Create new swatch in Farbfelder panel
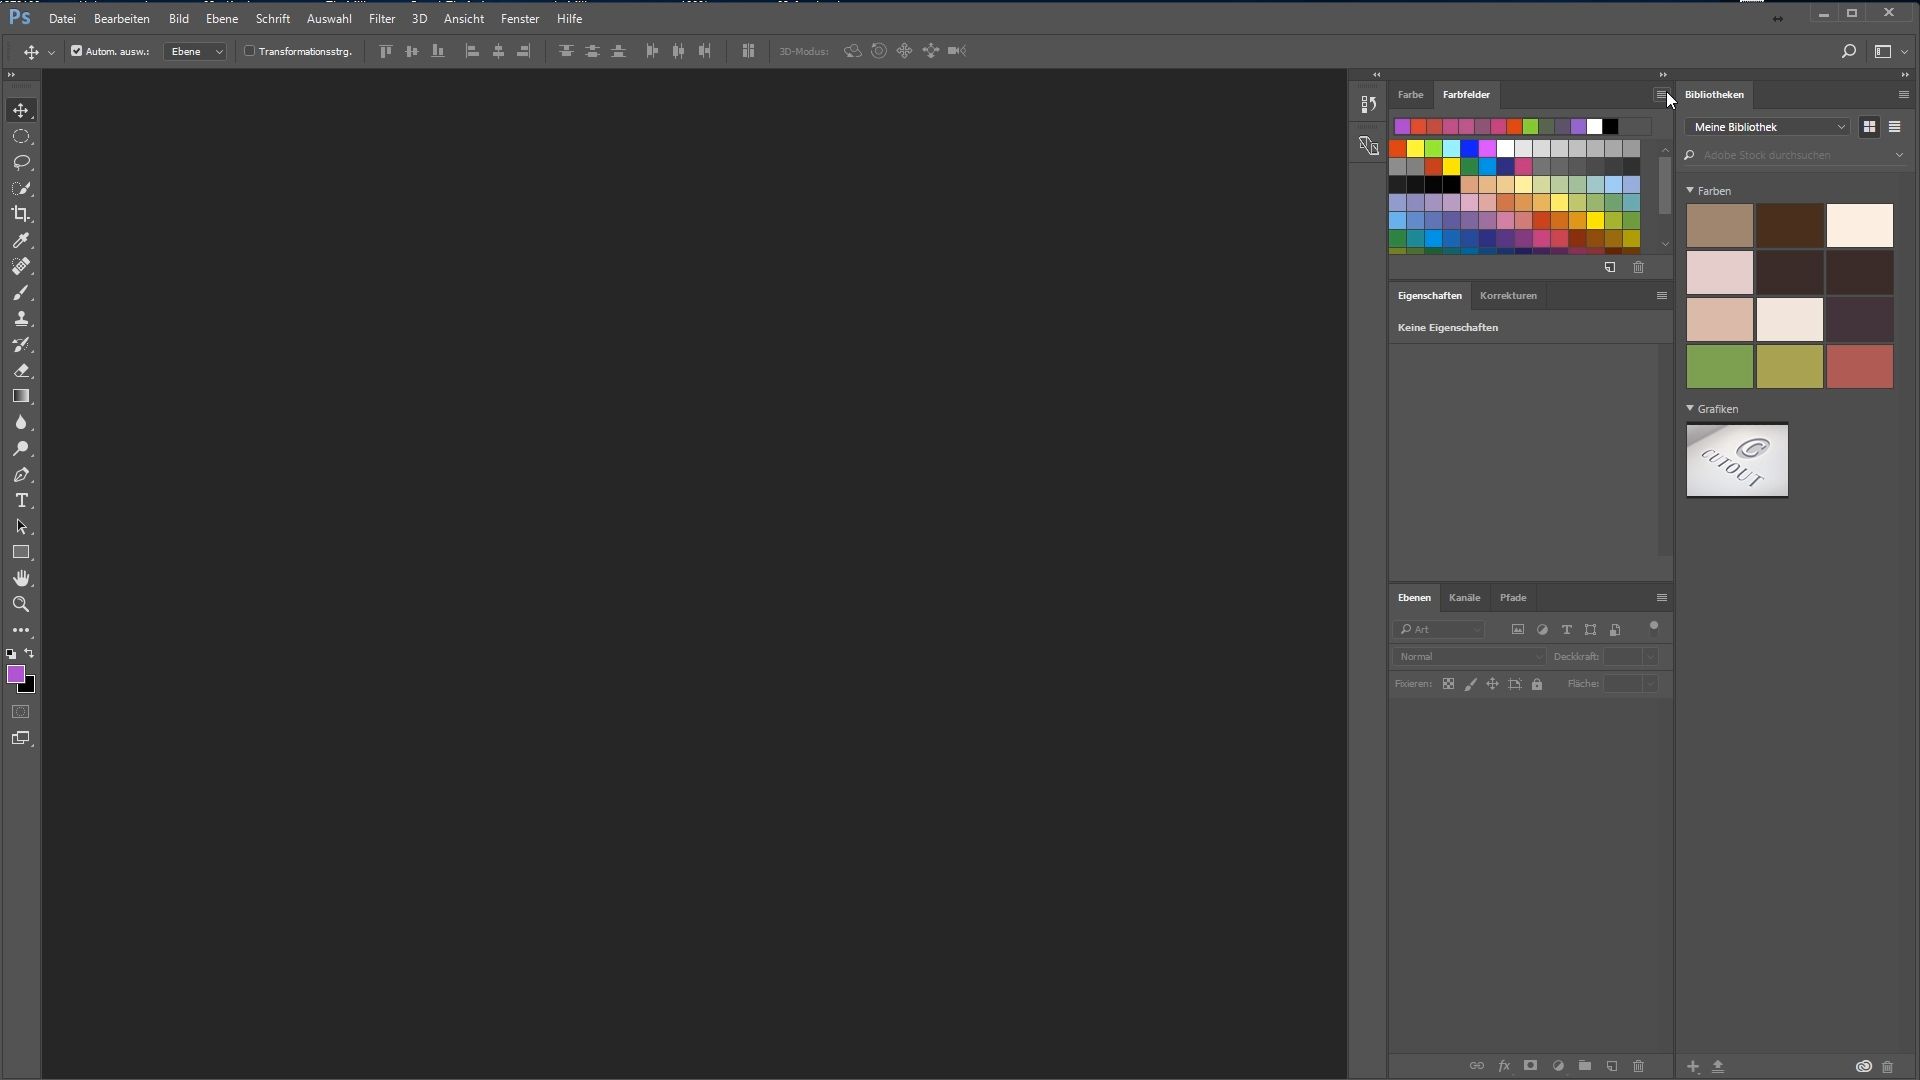The image size is (1920, 1080). (x=1610, y=268)
